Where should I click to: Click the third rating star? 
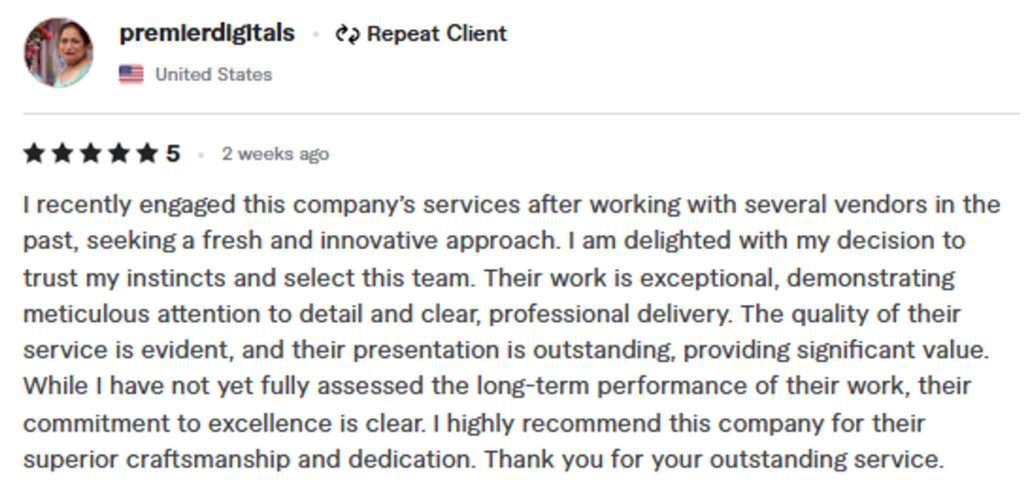(90, 154)
